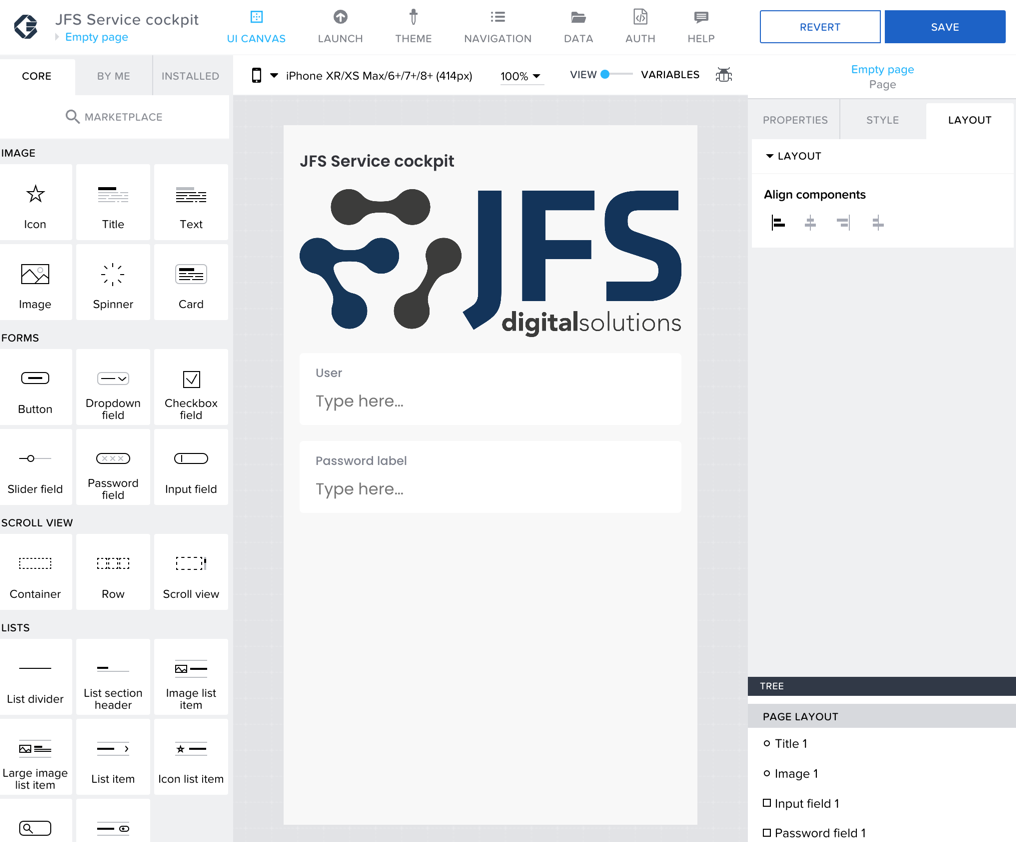
Task: Open the 100% zoom dropdown
Action: click(521, 76)
